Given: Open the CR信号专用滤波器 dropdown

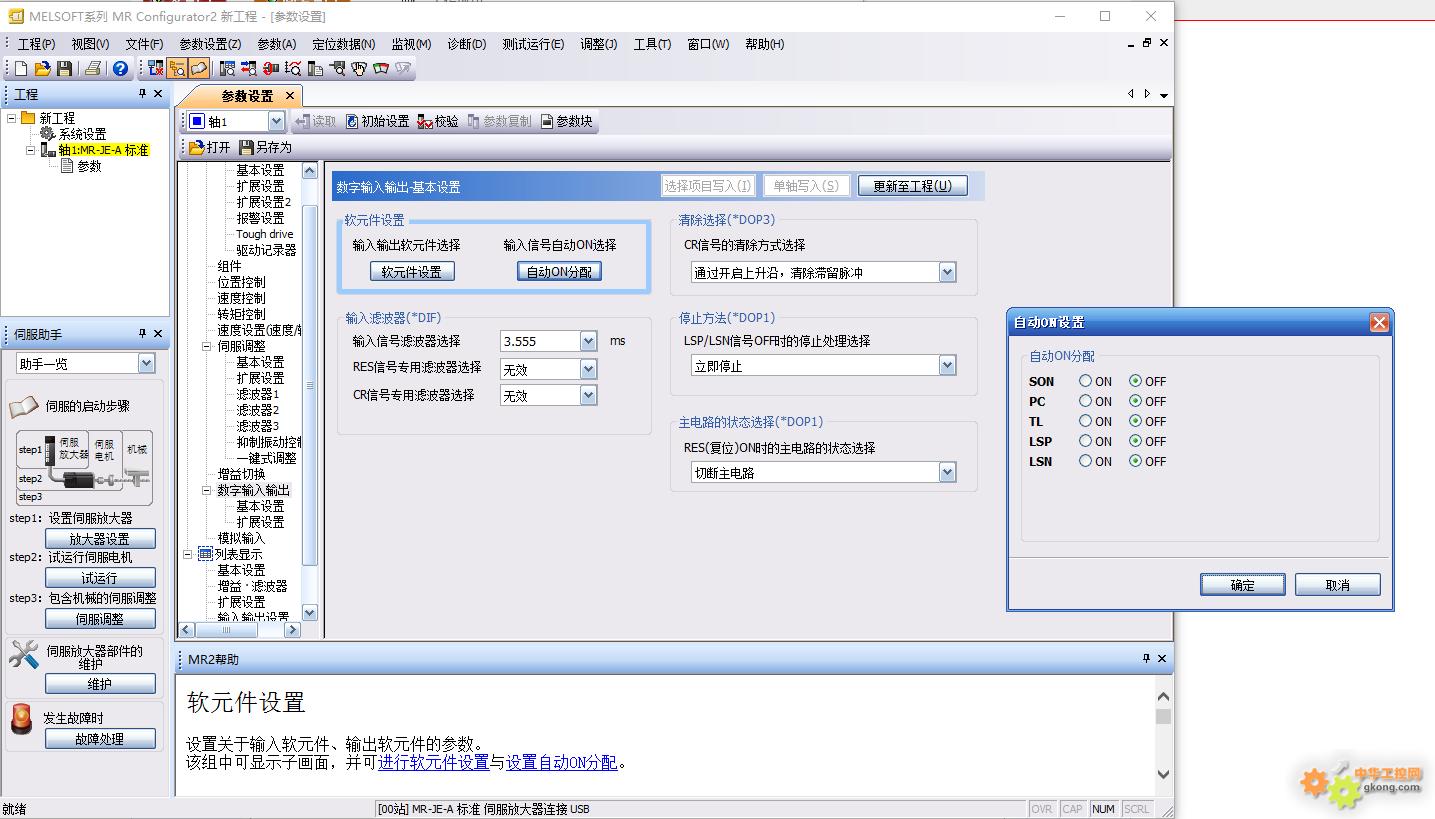Looking at the screenshot, I should coord(588,395).
